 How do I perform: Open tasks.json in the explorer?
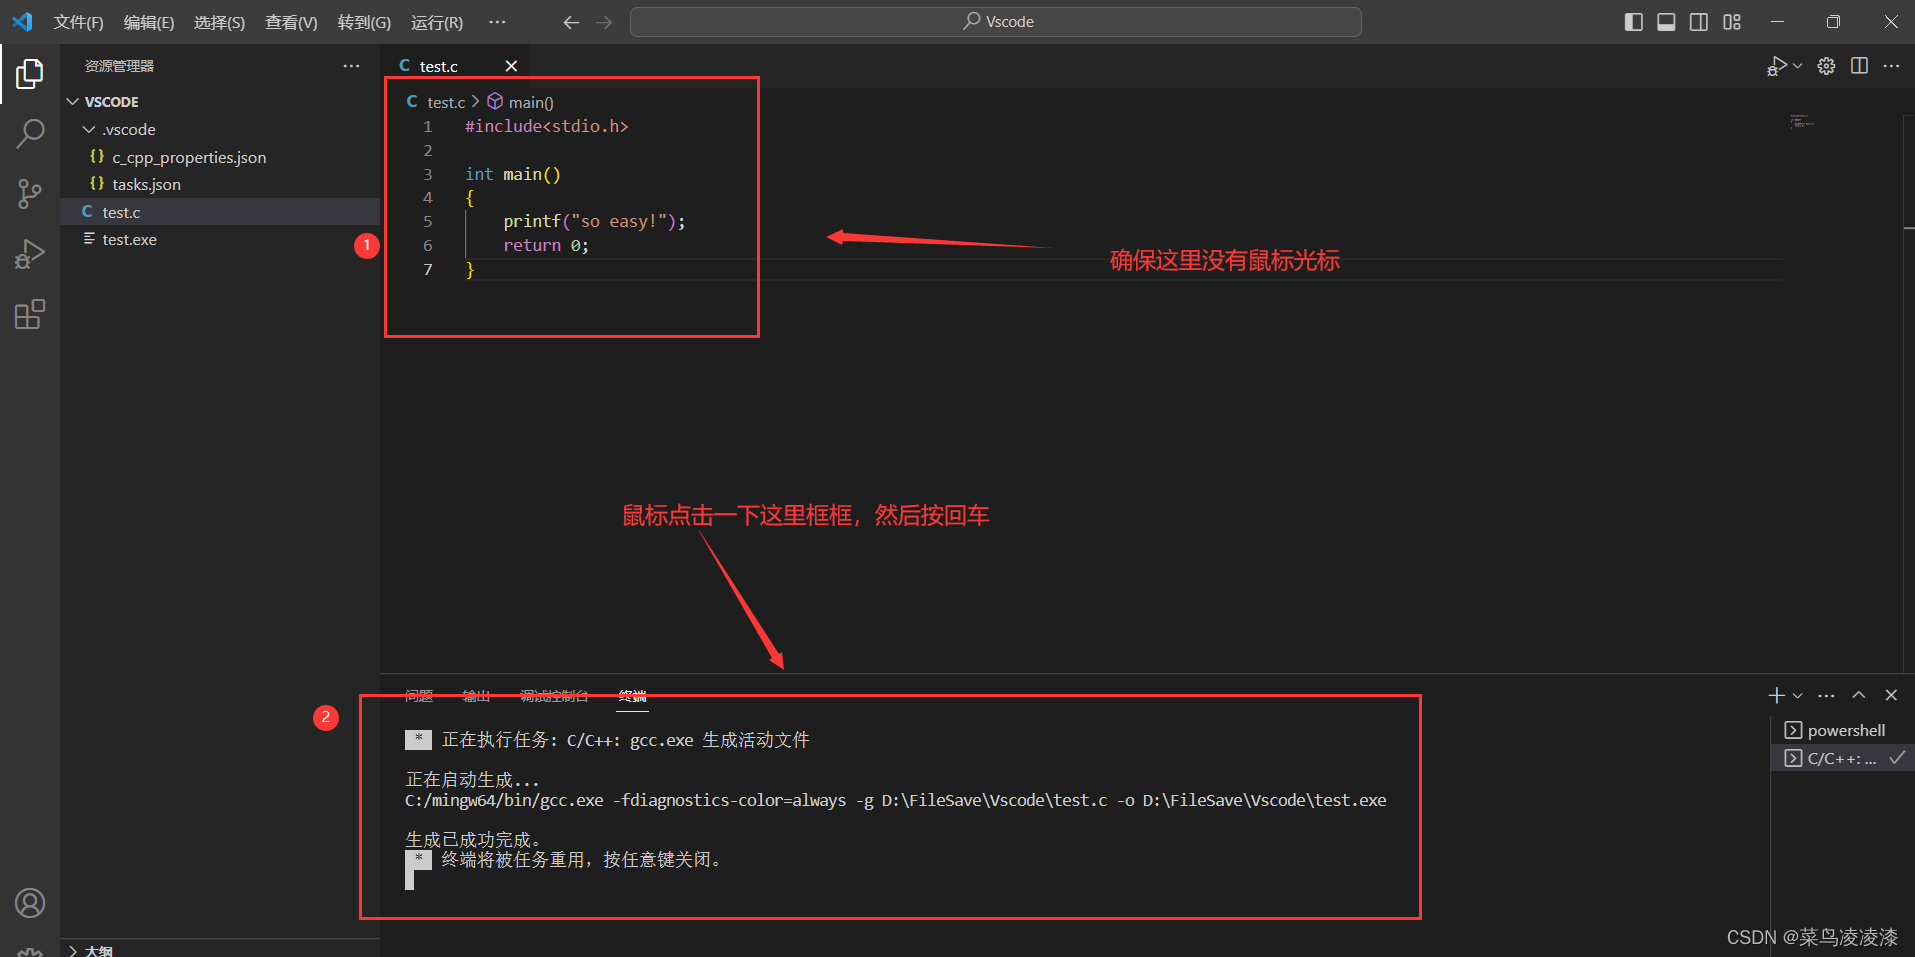(x=220, y=184)
